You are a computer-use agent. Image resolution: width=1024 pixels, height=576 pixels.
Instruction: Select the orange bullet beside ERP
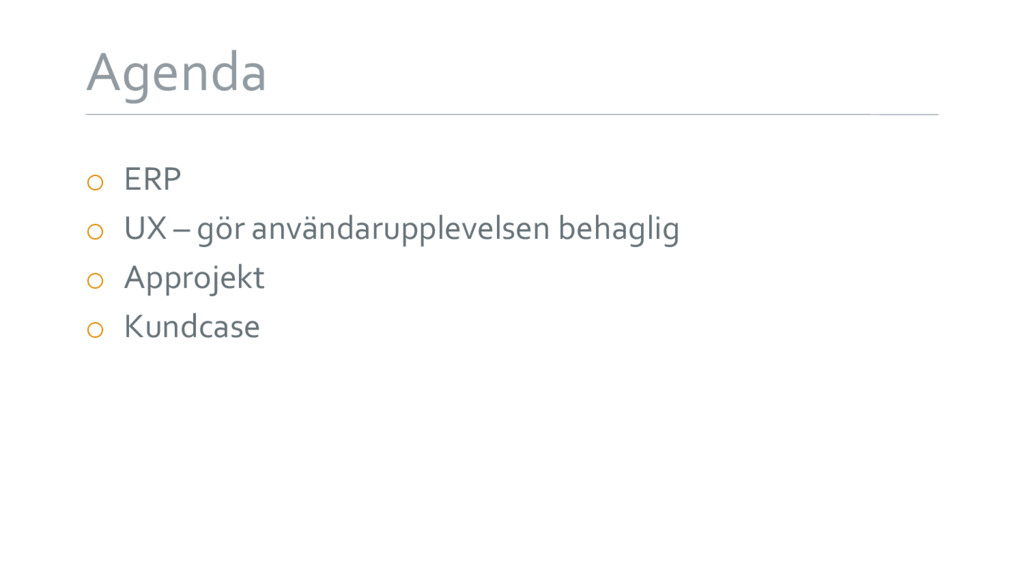[95, 182]
